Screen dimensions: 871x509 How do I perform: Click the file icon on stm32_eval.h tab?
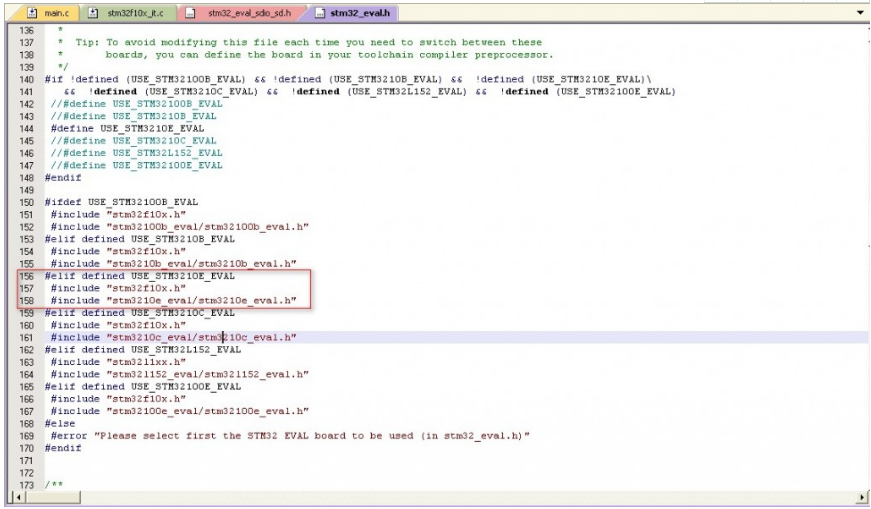[320, 13]
